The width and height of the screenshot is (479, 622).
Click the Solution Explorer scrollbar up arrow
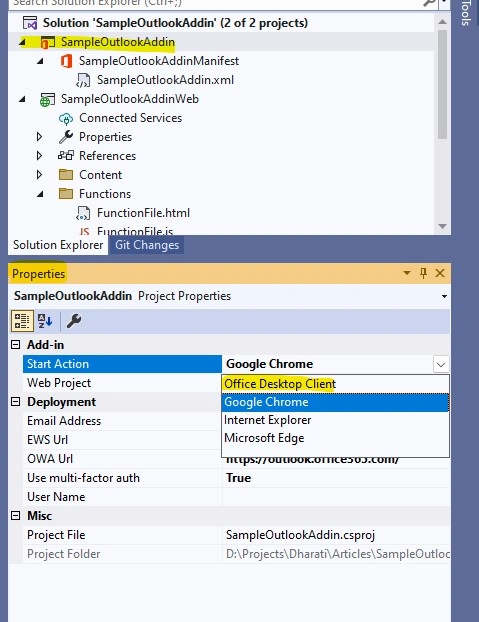coord(443,22)
